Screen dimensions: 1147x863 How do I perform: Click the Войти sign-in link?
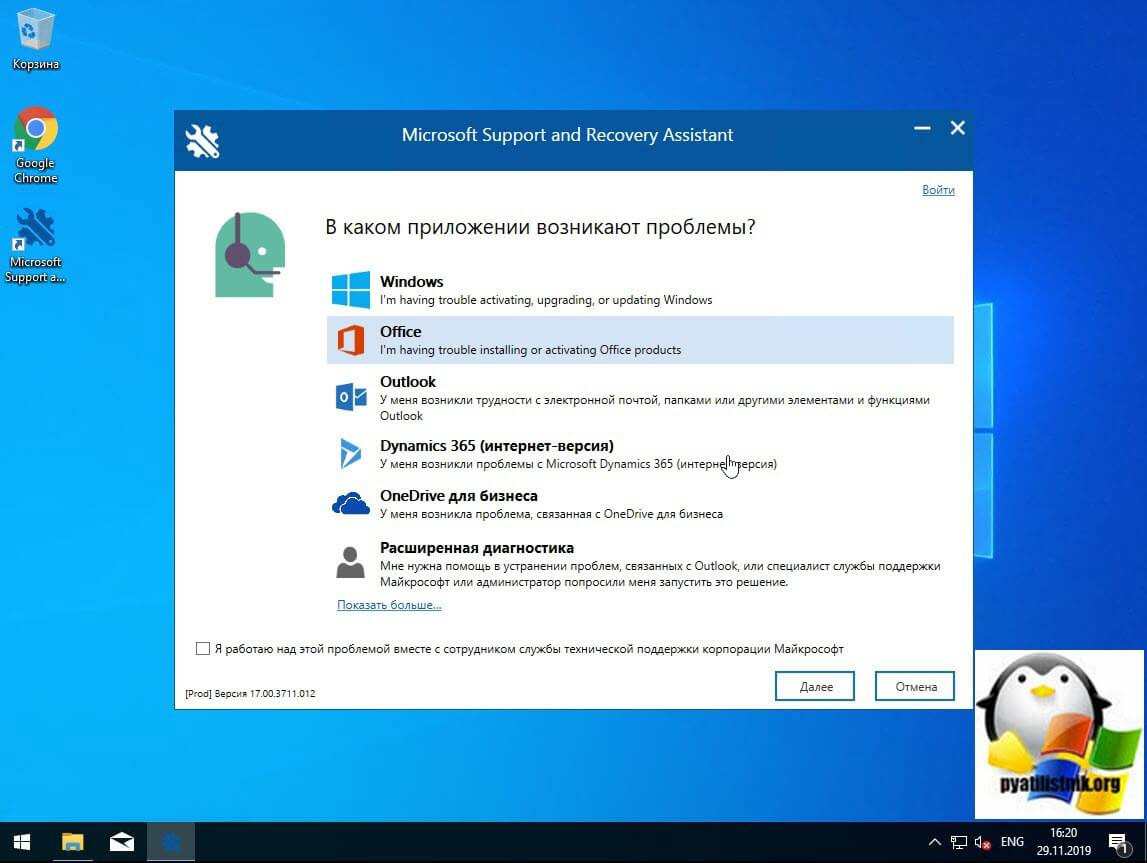[937, 189]
